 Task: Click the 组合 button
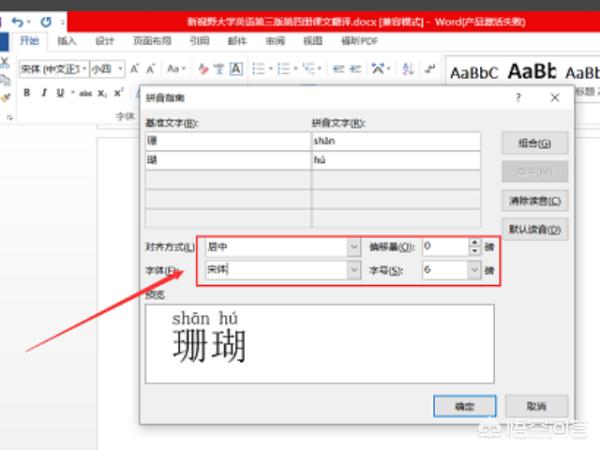point(534,143)
